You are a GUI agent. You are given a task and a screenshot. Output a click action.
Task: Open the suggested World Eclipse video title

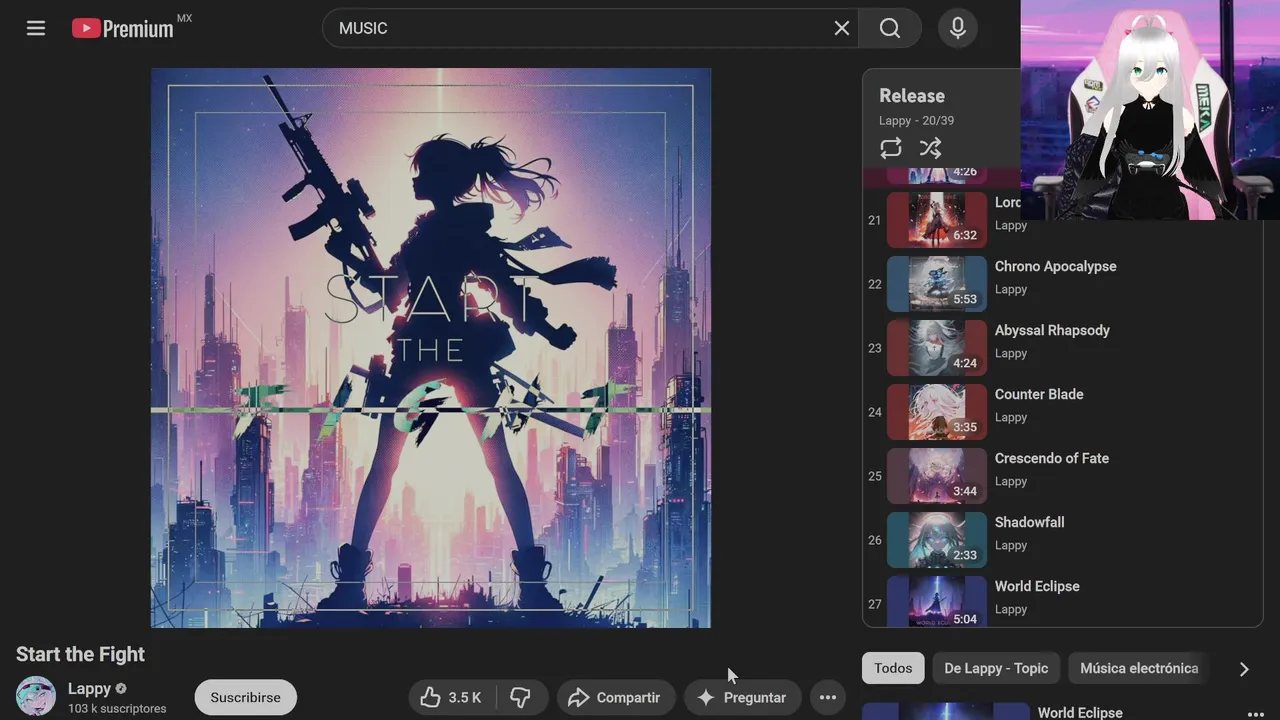point(1080,712)
